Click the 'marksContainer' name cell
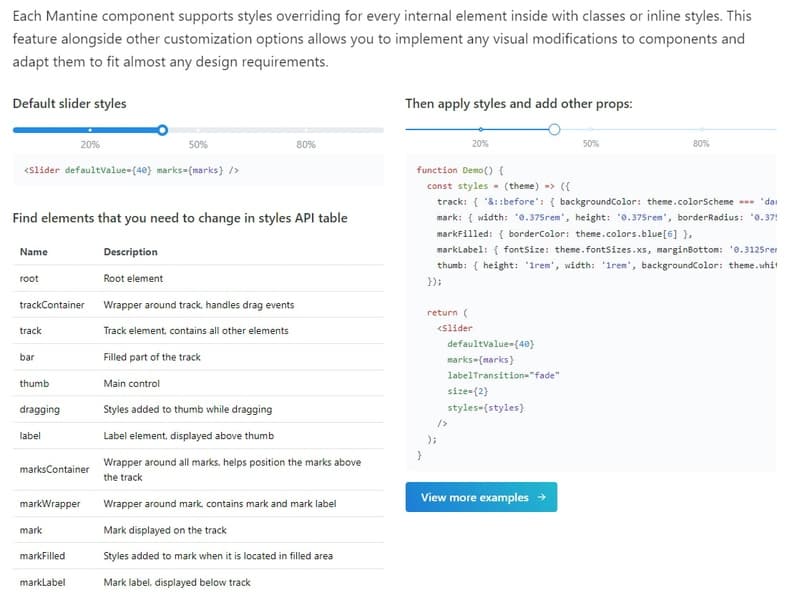This screenshot has height=605, width=807. [54, 469]
